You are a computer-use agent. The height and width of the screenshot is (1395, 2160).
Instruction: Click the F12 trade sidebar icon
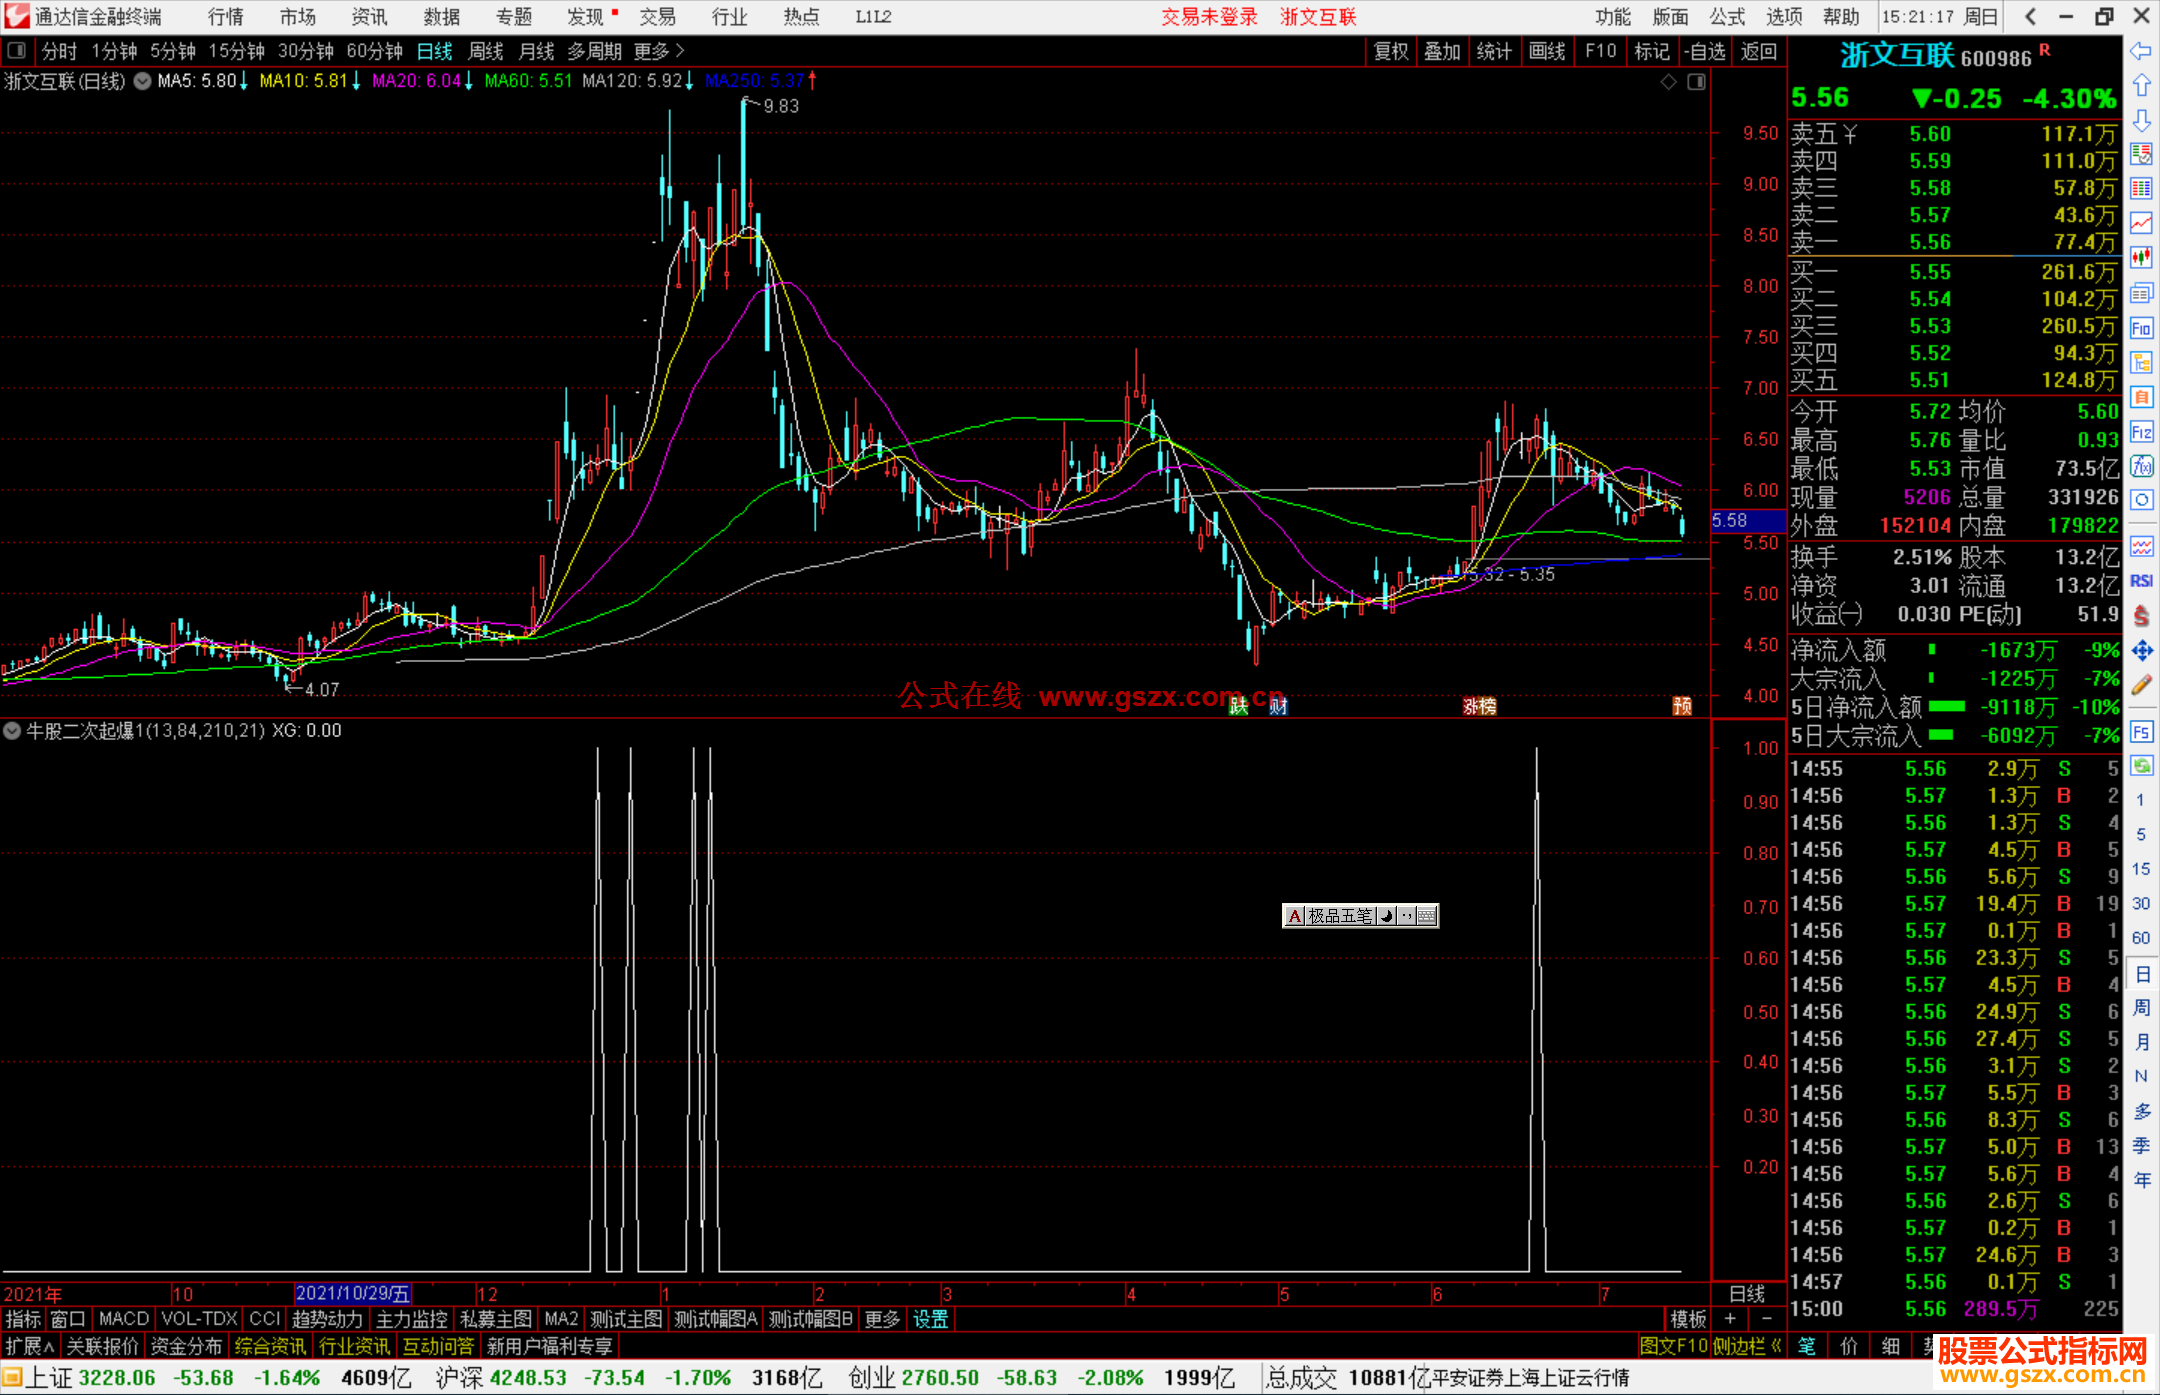2141,432
